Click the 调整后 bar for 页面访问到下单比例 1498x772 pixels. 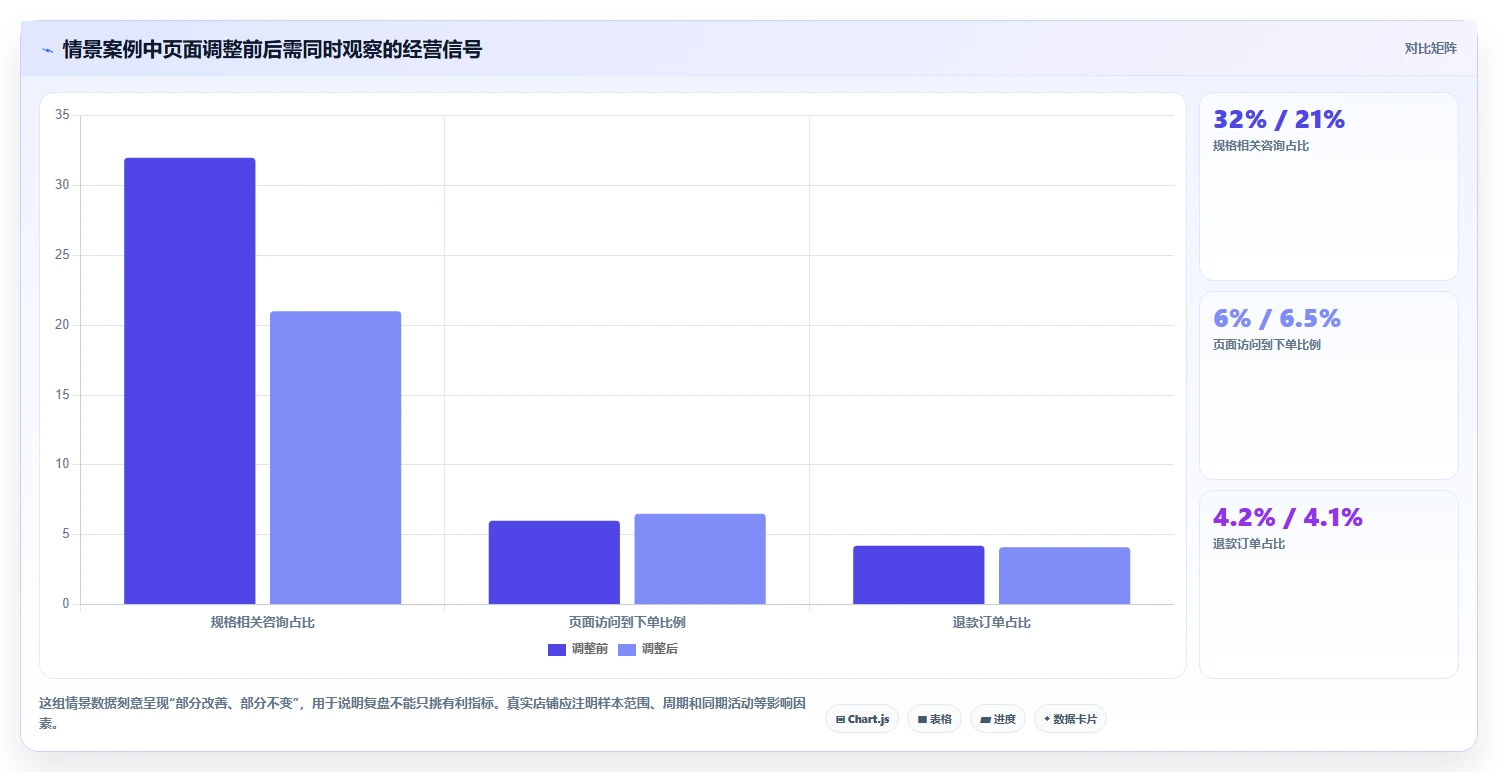tap(700, 559)
